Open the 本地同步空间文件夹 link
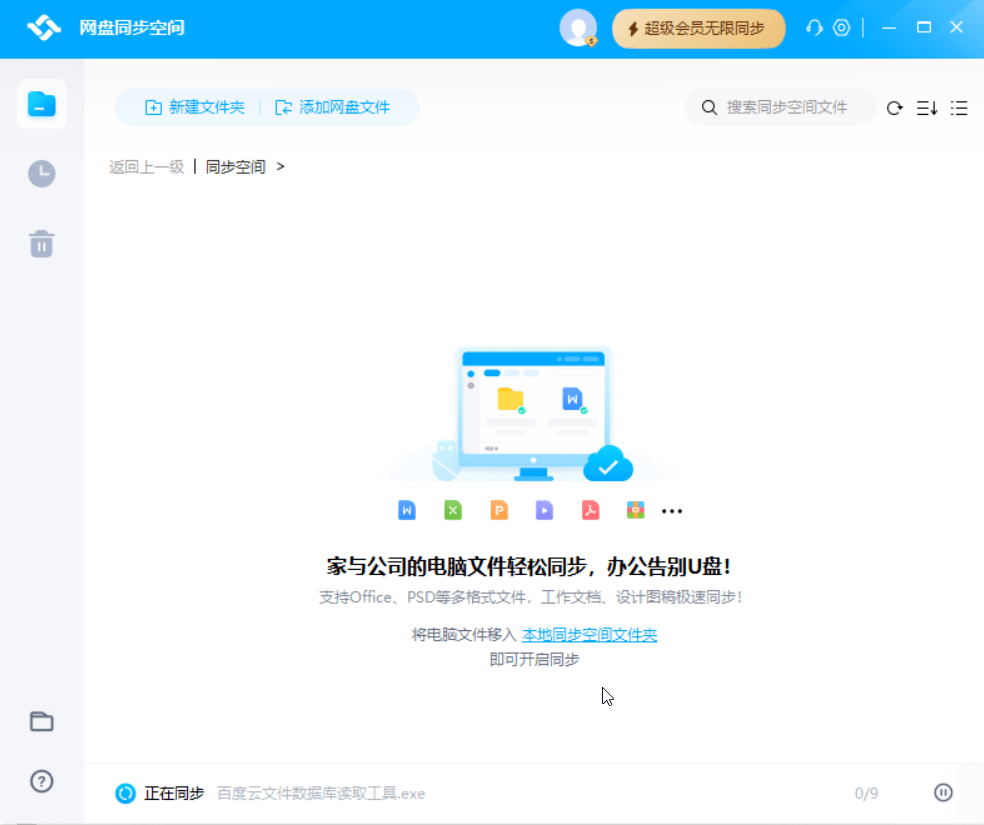The image size is (984, 825). pyautogui.click(x=589, y=635)
